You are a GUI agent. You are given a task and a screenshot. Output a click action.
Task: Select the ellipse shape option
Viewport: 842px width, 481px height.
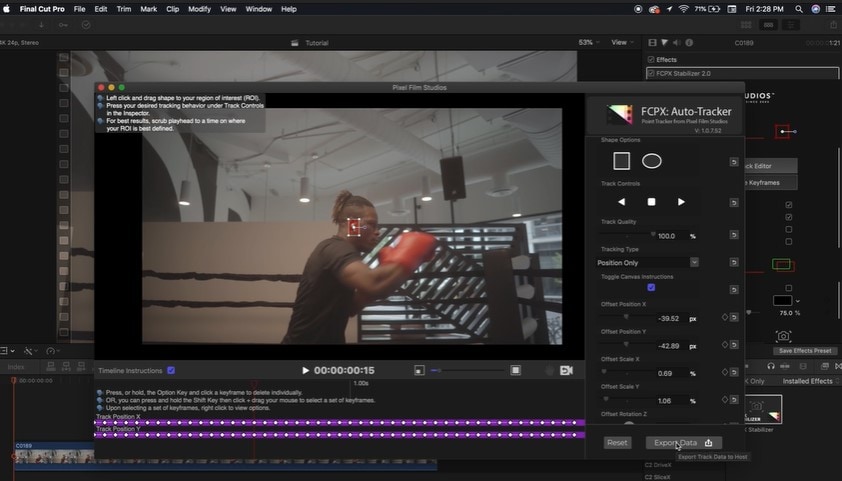click(651, 161)
